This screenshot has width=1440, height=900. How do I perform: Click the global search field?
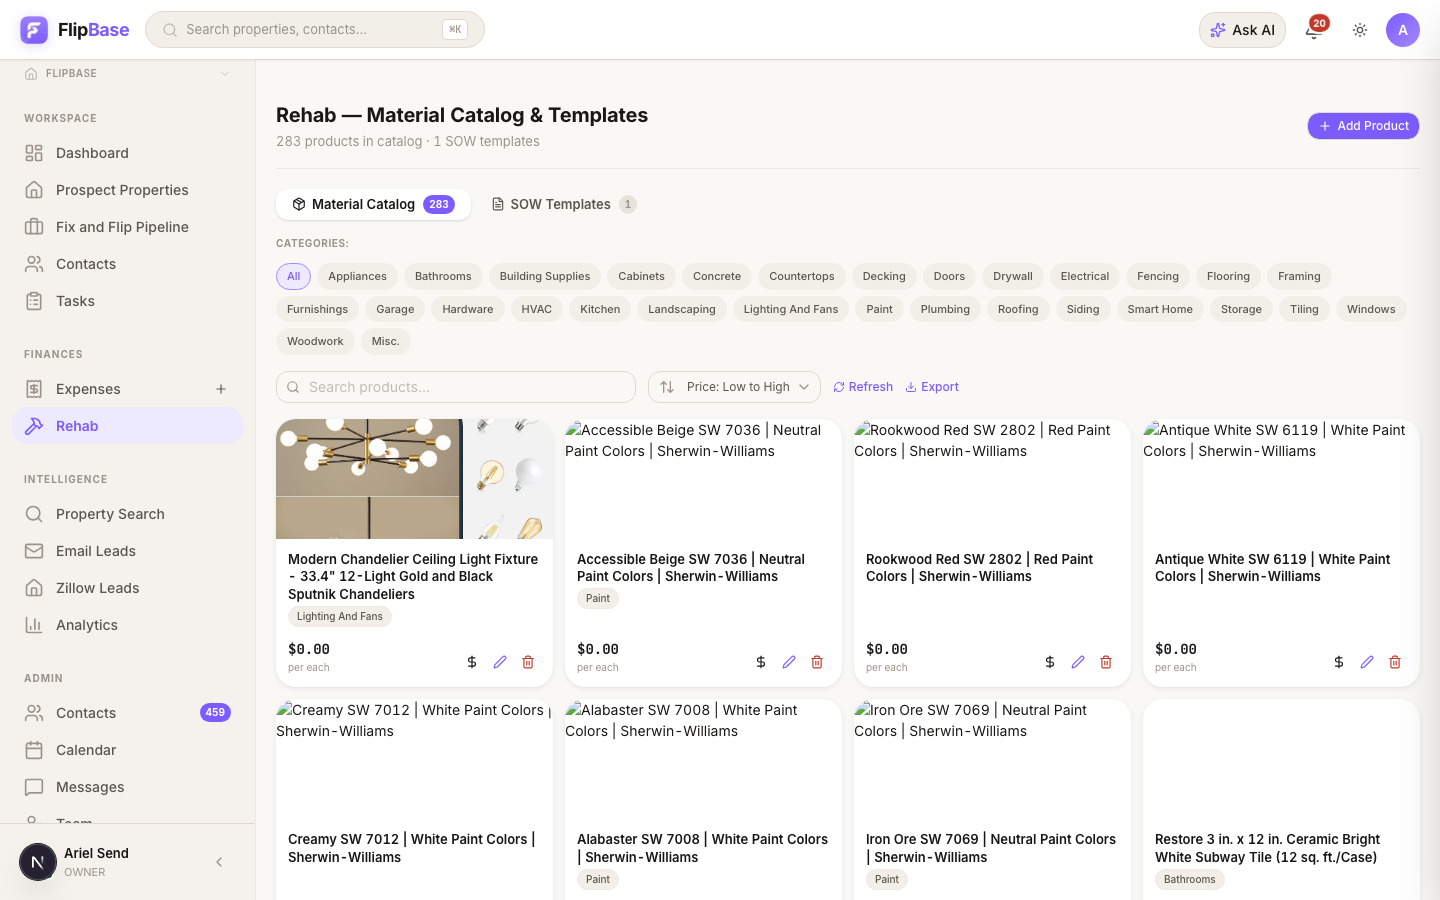click(x=315, y=30)
